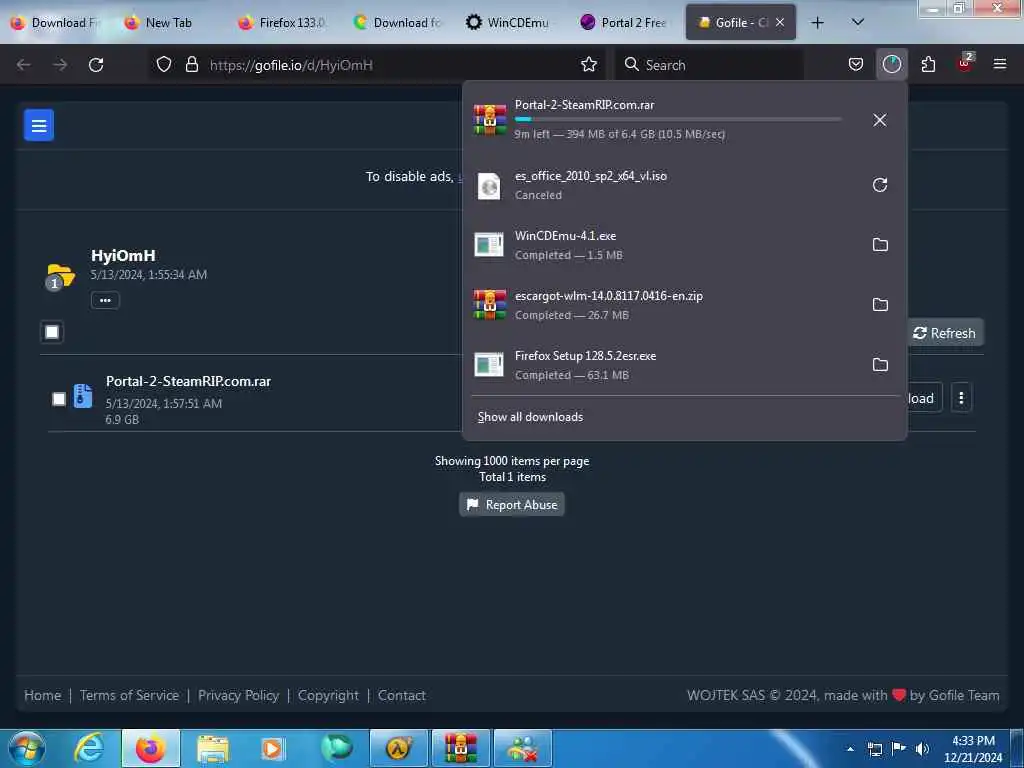Open the Copyright footer link

(x=328, y=696)
